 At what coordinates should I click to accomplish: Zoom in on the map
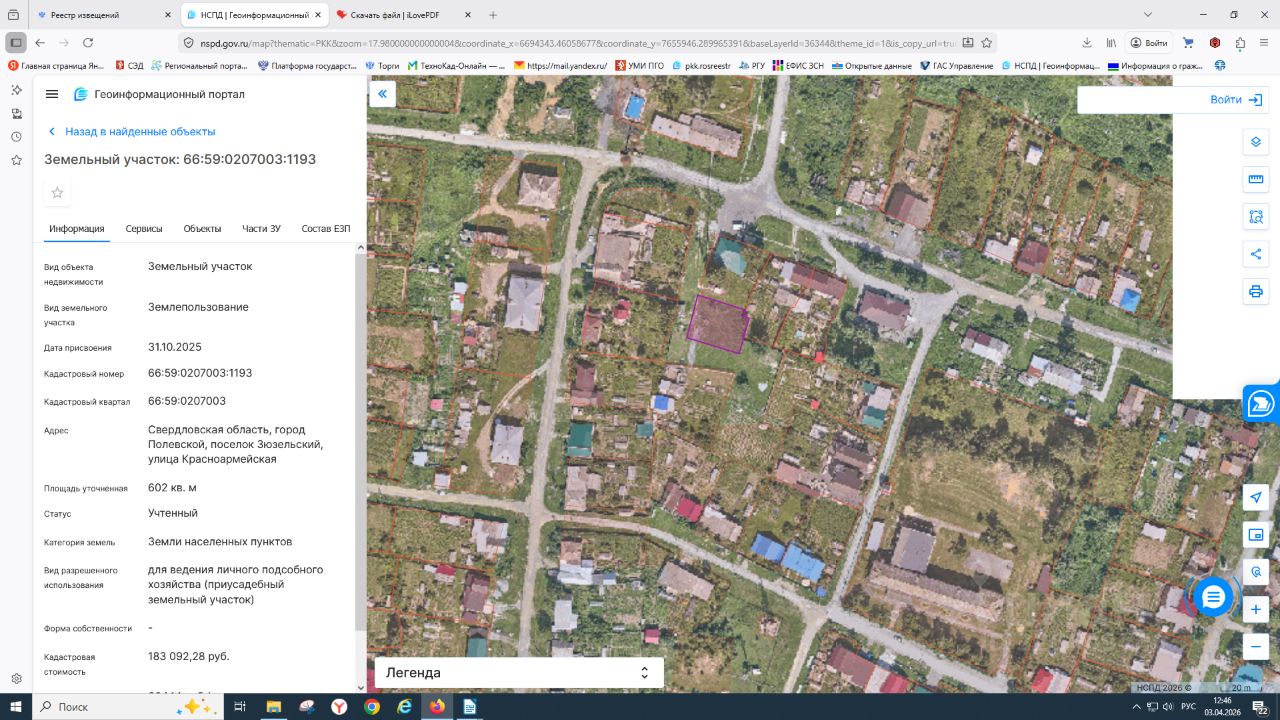1256,609
